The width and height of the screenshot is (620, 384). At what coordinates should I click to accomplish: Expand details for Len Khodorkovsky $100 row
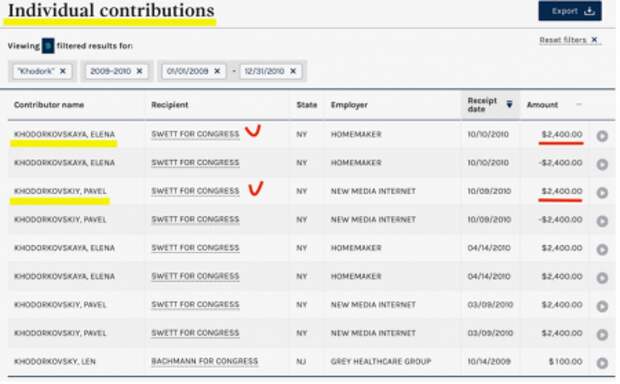click(602, 363)
